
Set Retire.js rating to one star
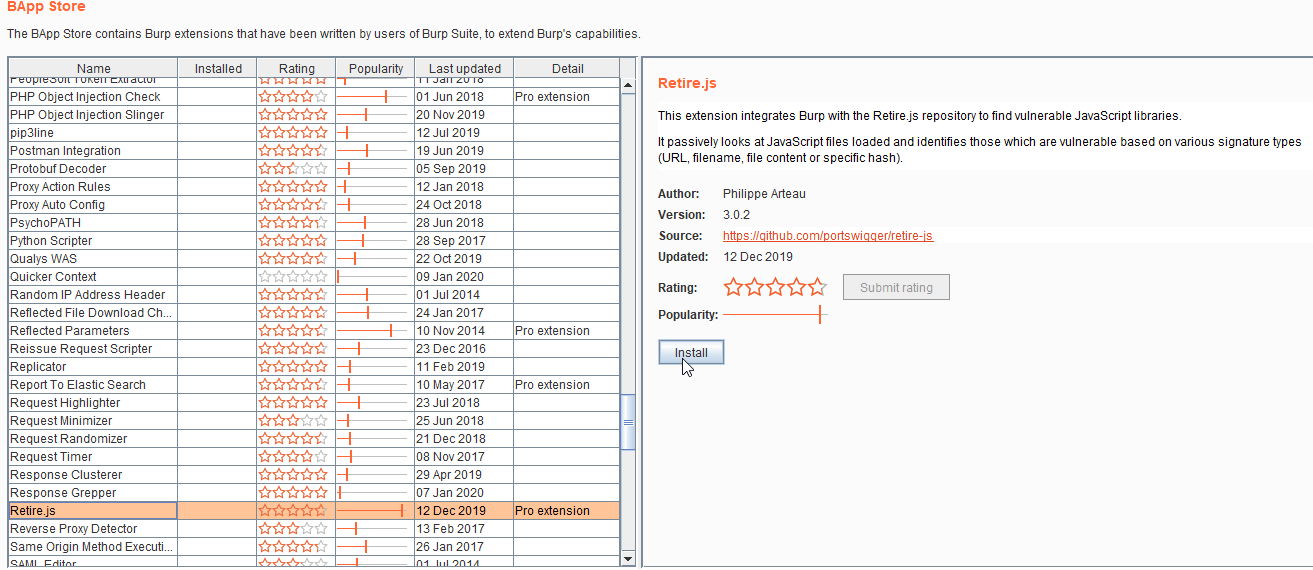(x=733, y=287)
